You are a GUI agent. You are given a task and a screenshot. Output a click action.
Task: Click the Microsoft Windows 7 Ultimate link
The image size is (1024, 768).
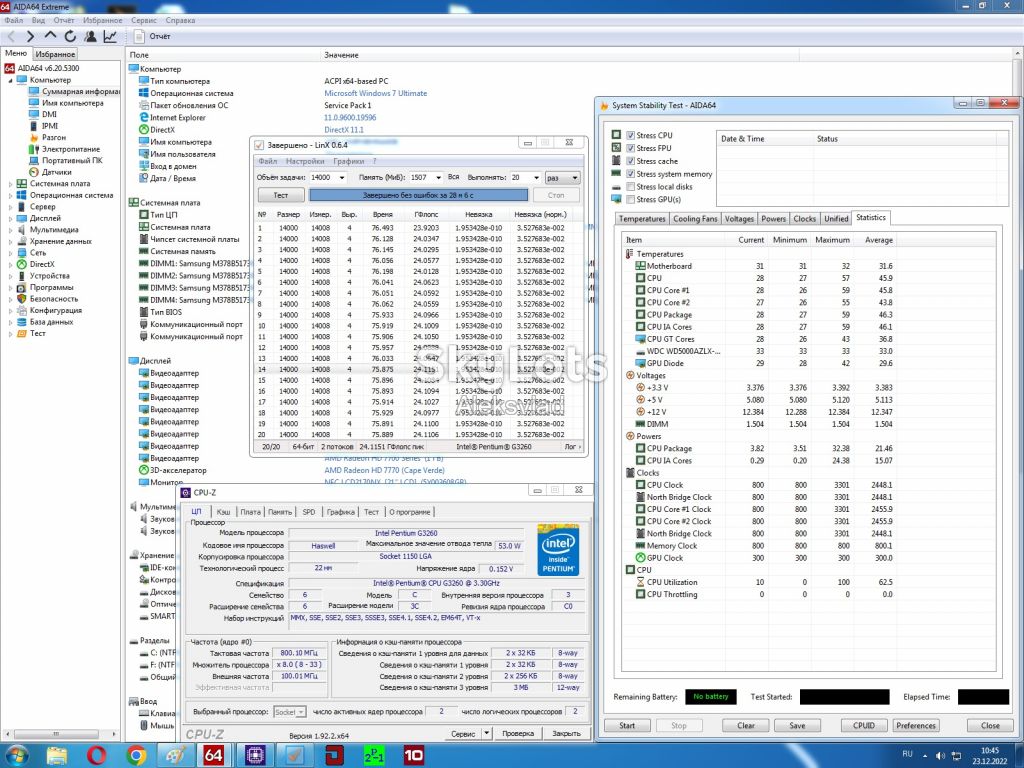[376, 93]
